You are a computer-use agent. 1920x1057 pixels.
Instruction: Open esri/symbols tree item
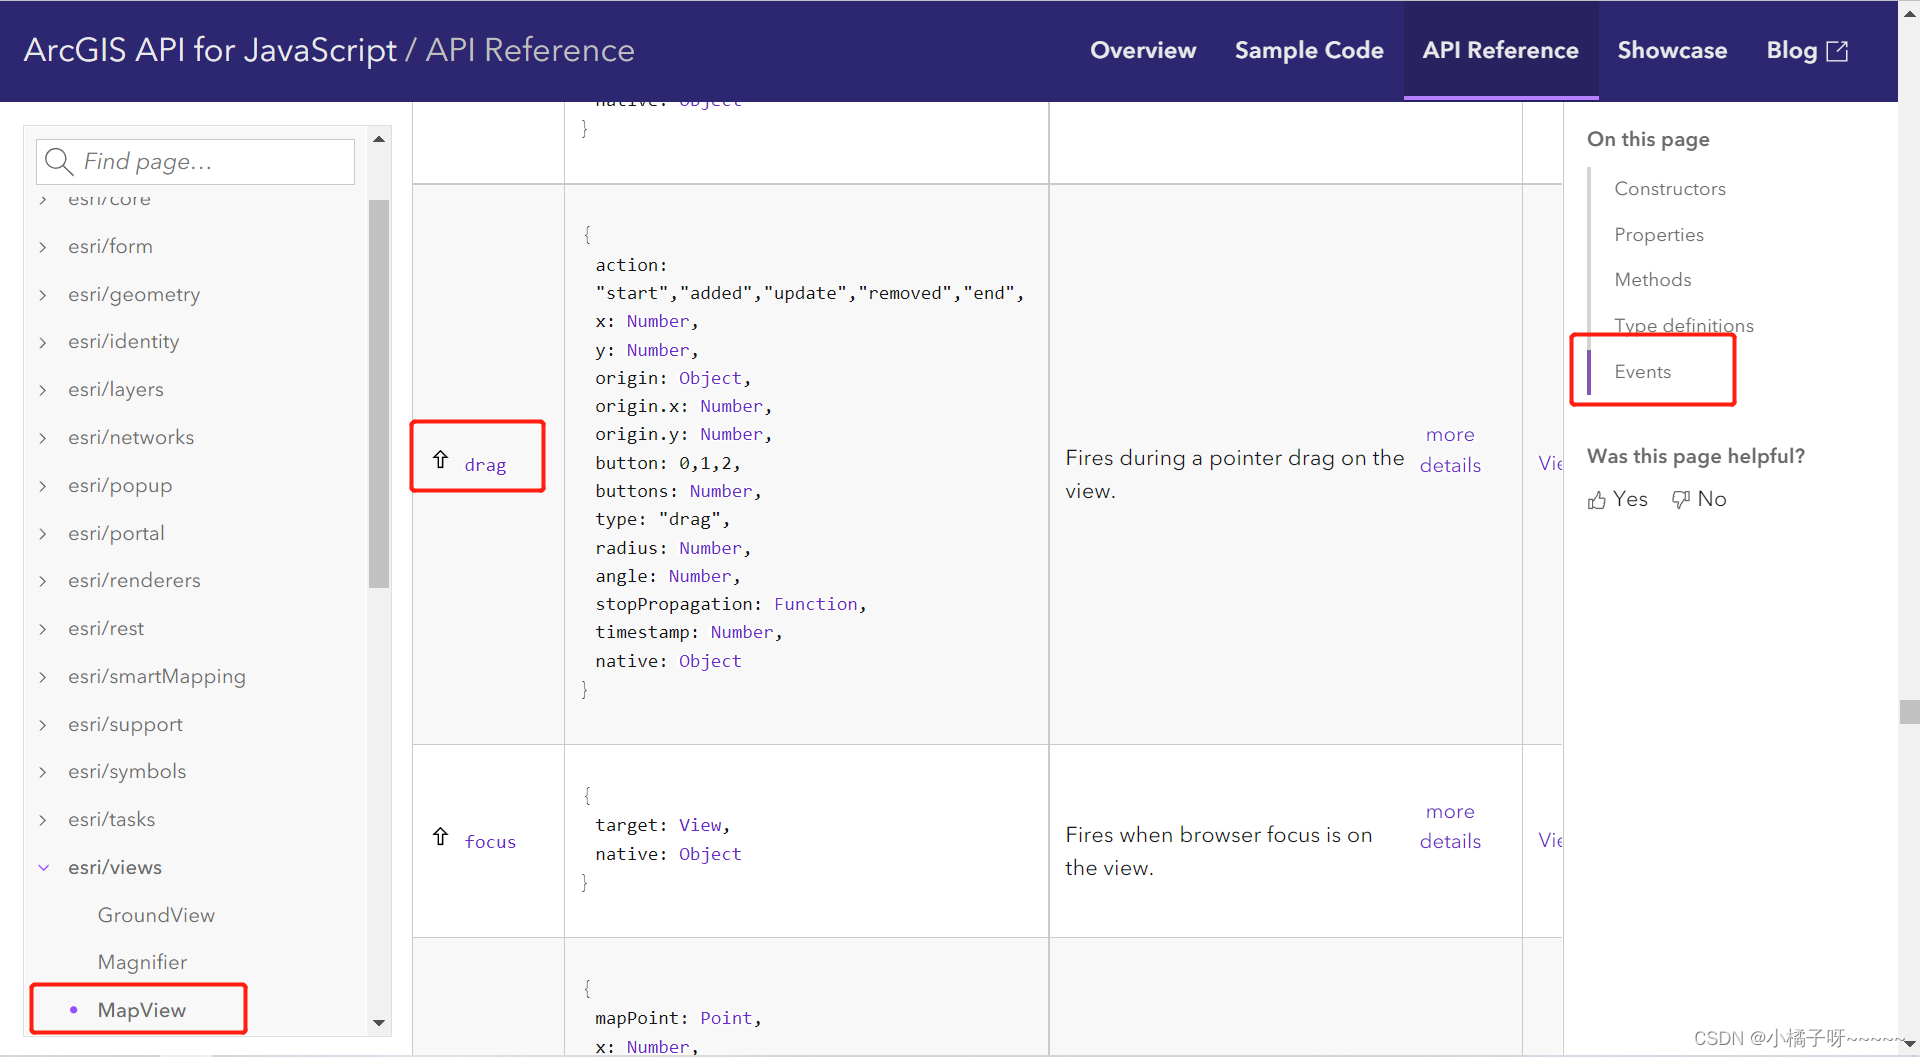(x=127, y=771)
